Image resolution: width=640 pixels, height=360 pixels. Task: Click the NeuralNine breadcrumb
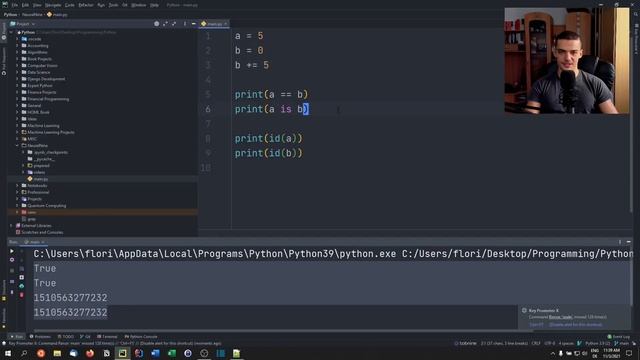click(x=32, y=15)
